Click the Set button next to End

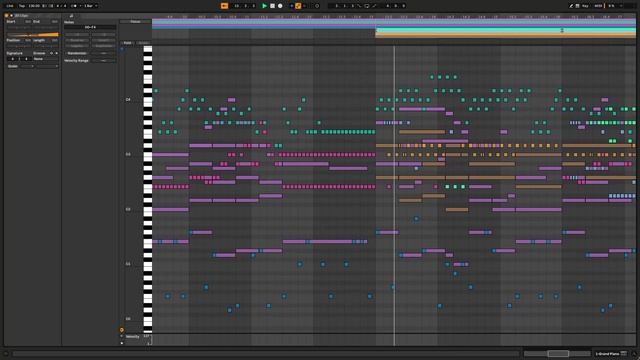[55, 21]
